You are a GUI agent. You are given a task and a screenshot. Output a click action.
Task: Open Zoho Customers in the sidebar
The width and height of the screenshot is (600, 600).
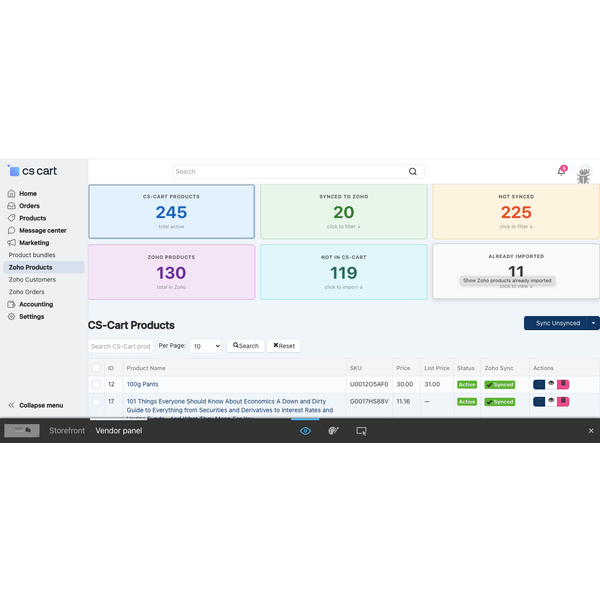pos(32,280)
